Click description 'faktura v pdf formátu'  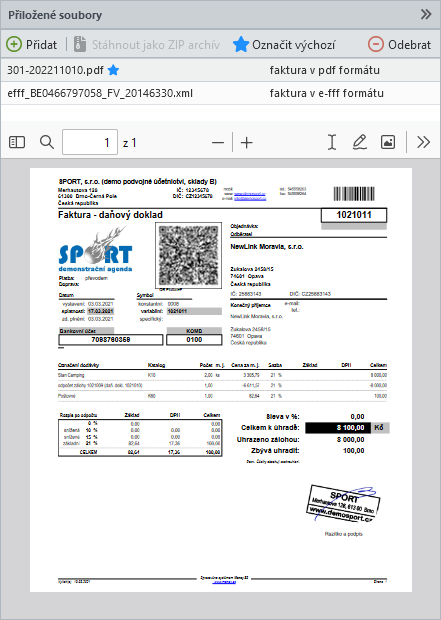324,70
